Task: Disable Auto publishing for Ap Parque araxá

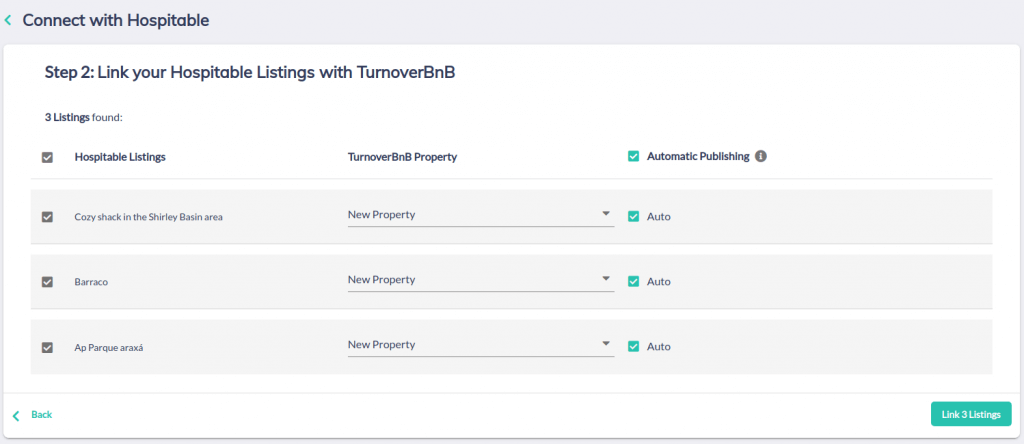Action: point(633,346)
